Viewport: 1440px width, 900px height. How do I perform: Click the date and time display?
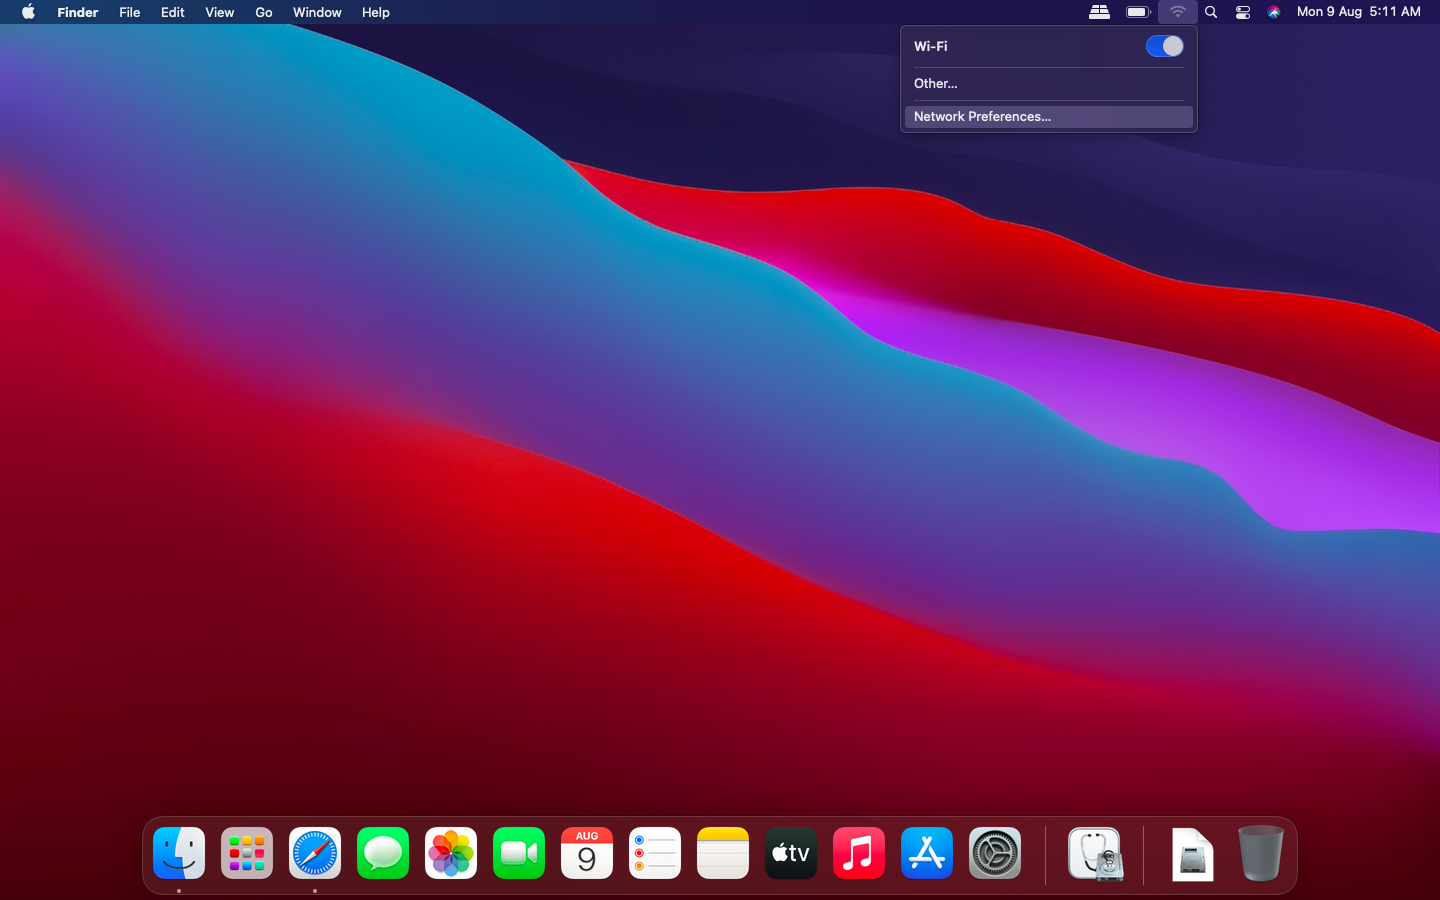(1358, 12)
